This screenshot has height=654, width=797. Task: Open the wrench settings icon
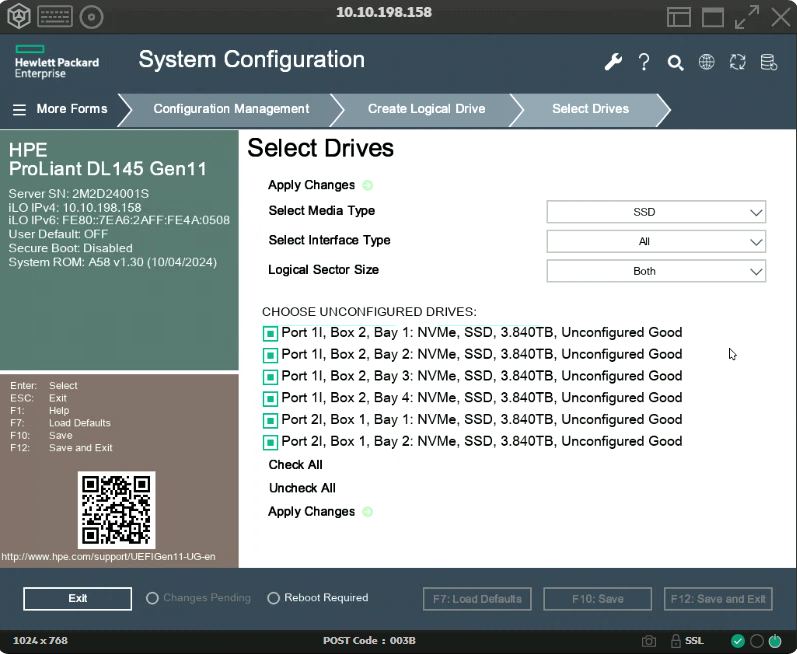click(613, 62)
